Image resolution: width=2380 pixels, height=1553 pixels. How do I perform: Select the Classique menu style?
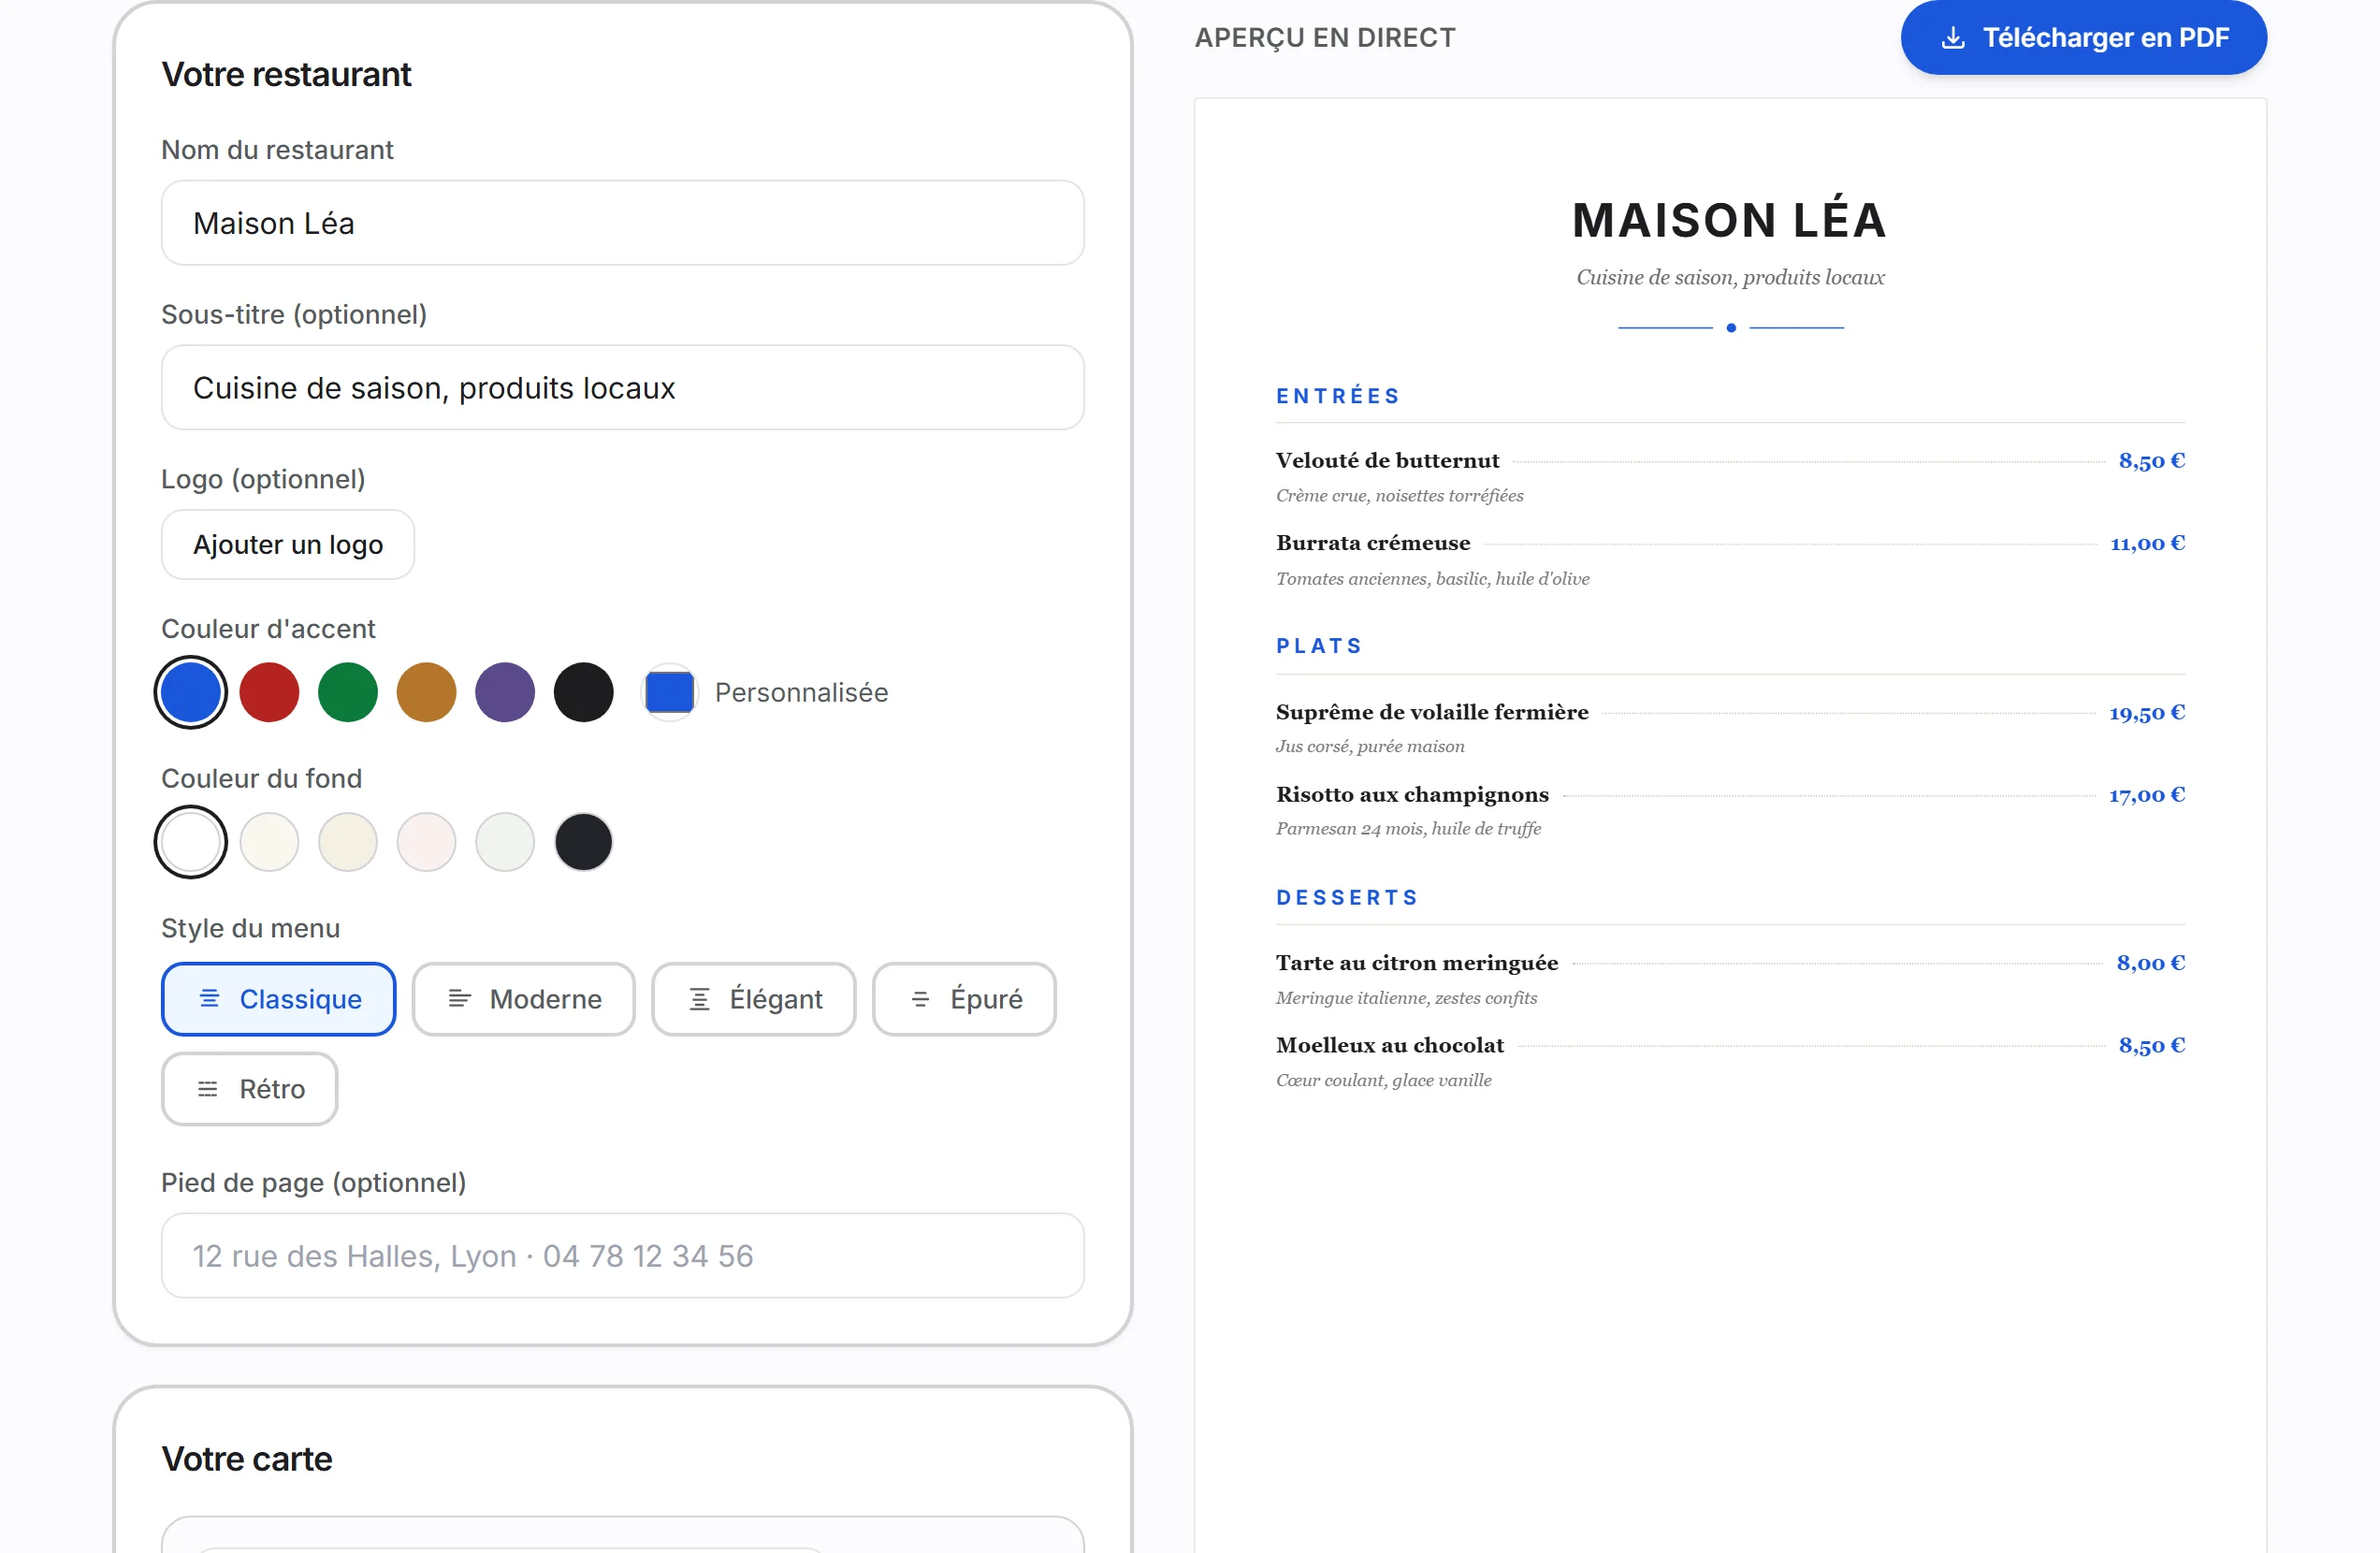point(279,999)
